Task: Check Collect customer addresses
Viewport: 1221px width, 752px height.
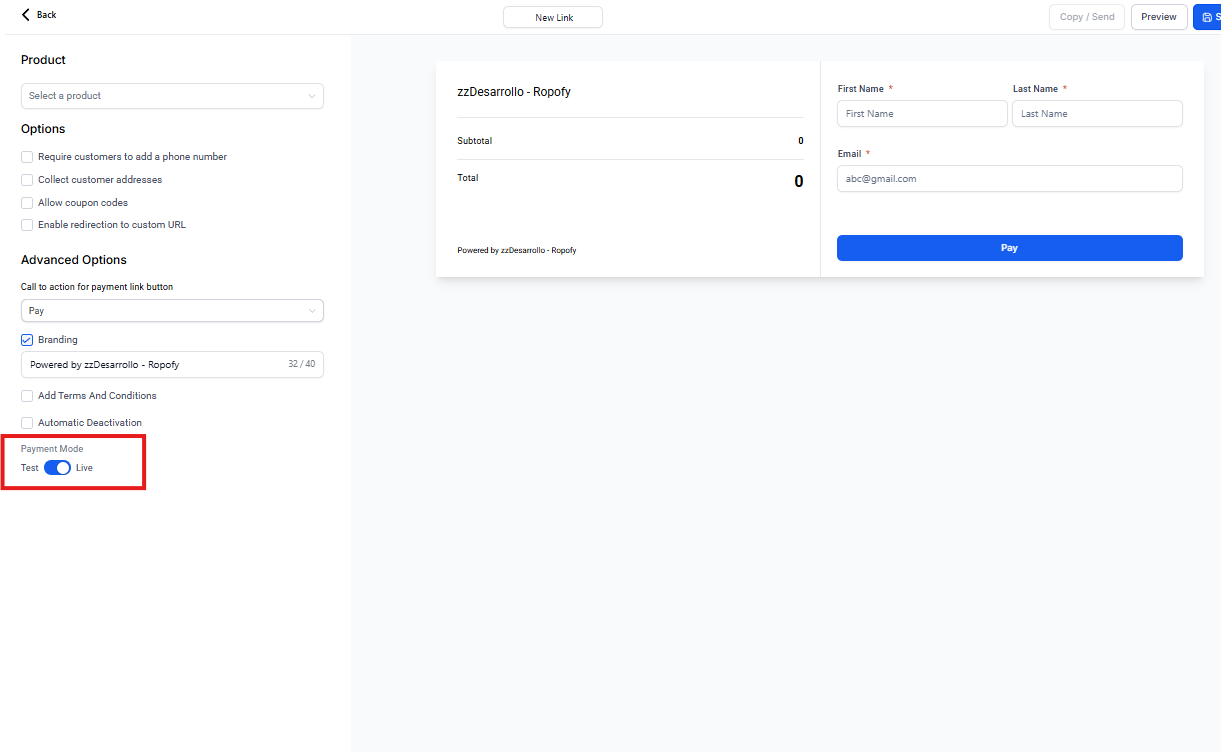Action: coord(27,180)
